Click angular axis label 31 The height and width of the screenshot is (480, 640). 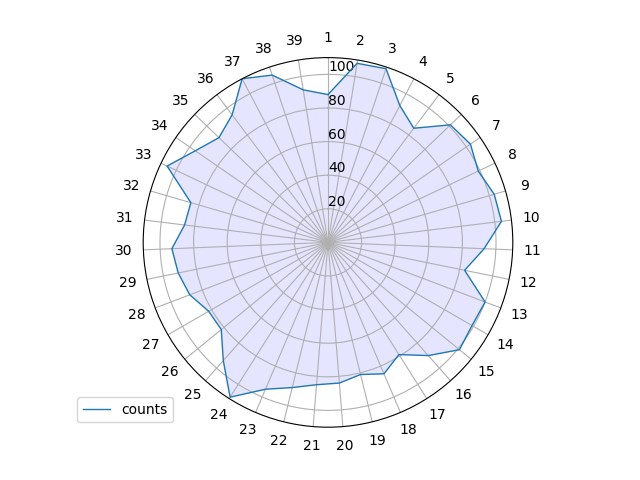pyautogui.click(x=124, y=217)
